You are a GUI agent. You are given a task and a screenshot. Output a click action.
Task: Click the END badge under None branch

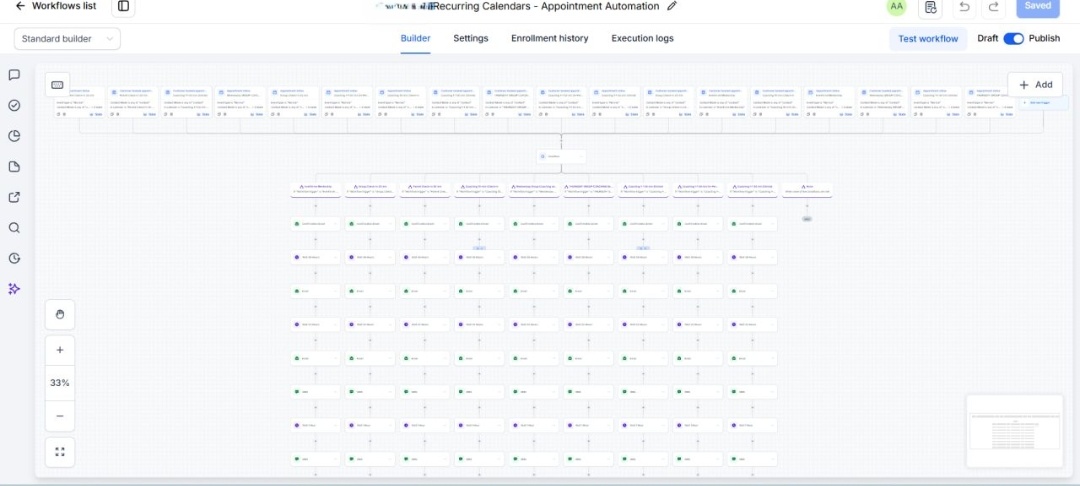point(807,219)
